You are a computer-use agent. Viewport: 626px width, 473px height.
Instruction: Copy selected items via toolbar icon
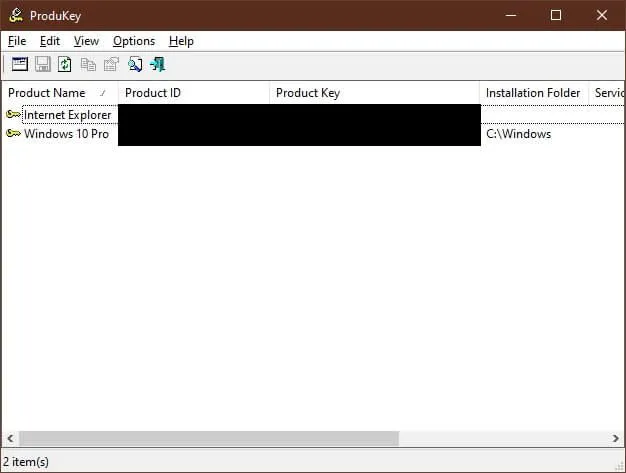(x=88, y=64)
